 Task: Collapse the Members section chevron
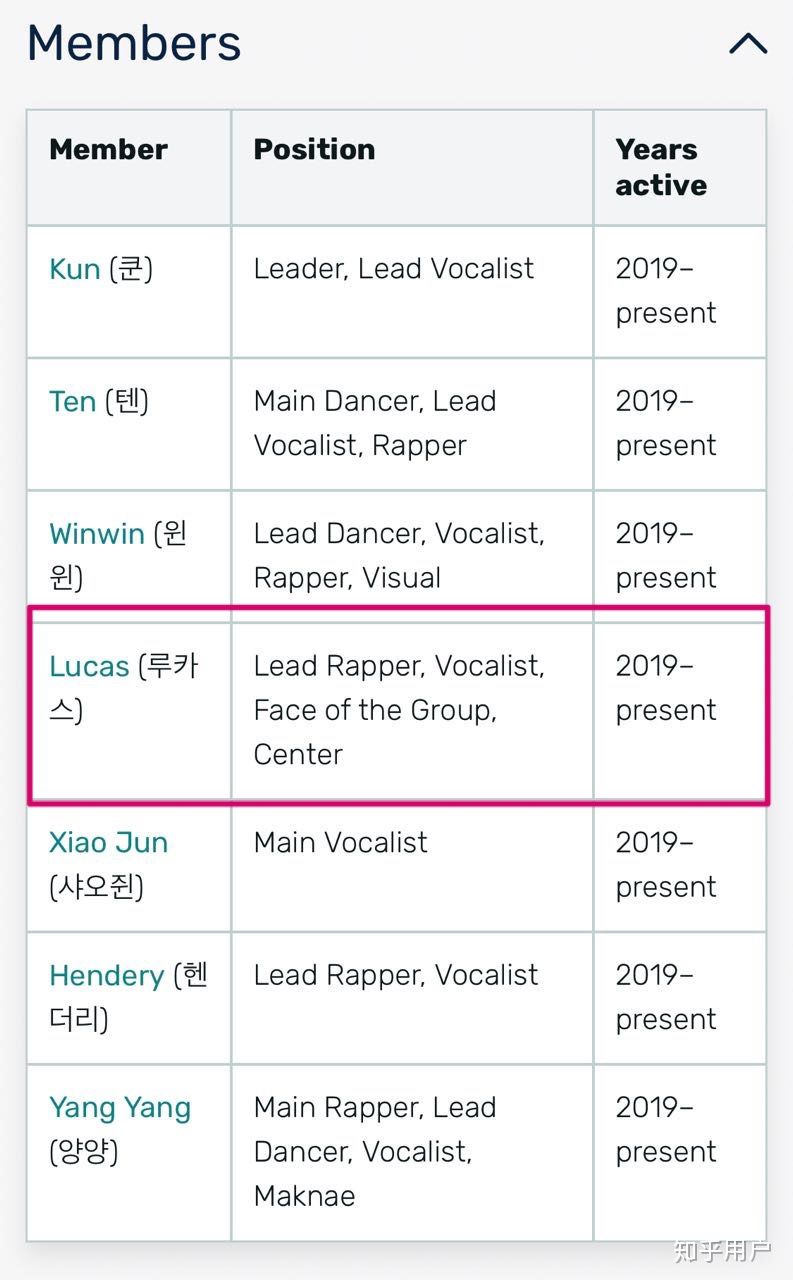747,44
